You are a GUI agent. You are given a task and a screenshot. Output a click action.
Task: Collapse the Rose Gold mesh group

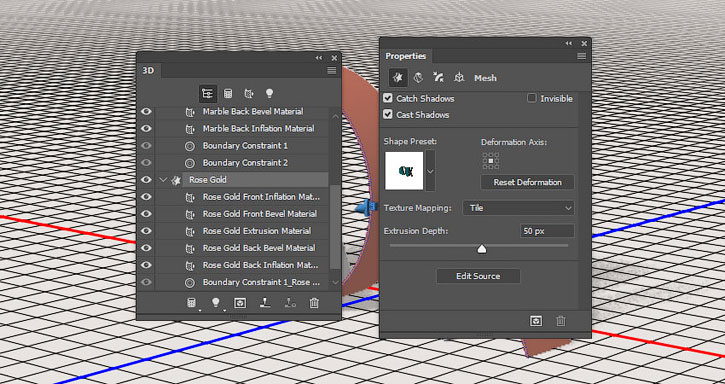pos(162,180)
